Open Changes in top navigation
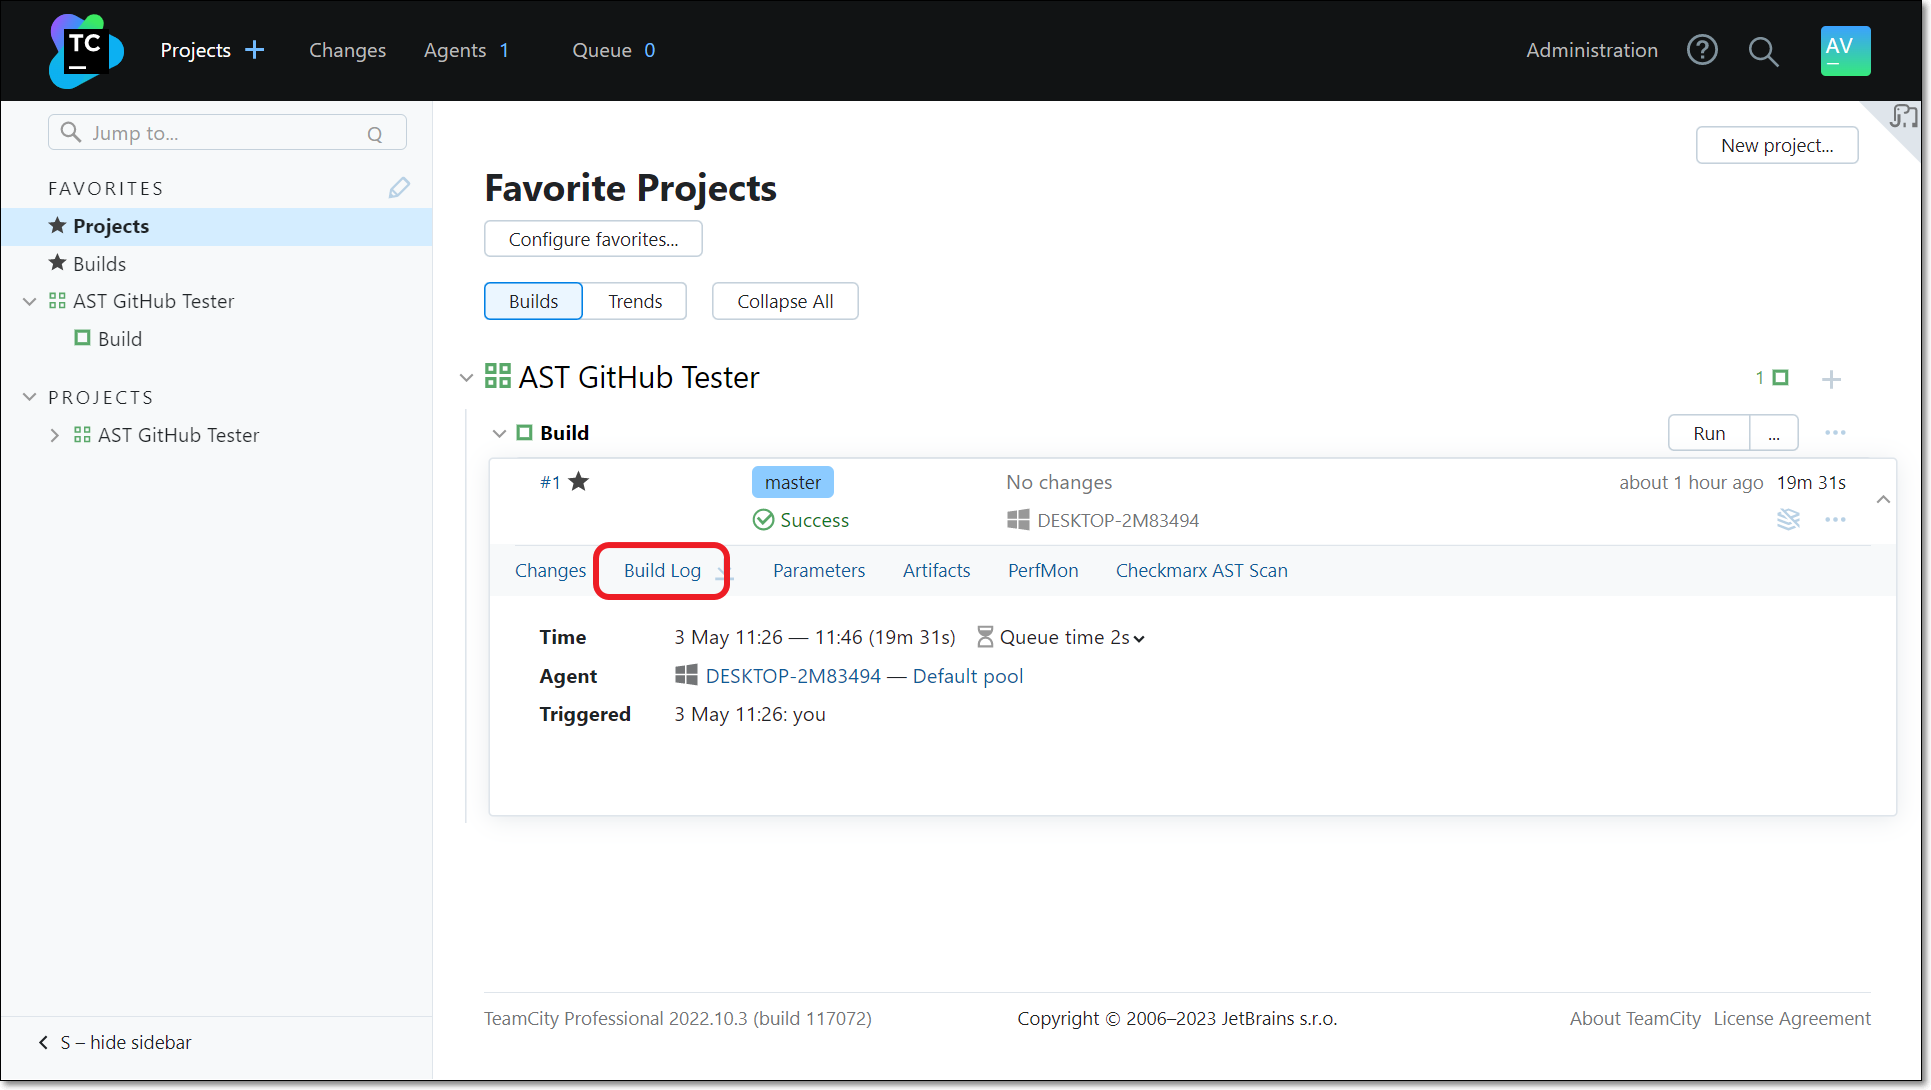This screenshot has height=1090, width=1931. point(347,50)
